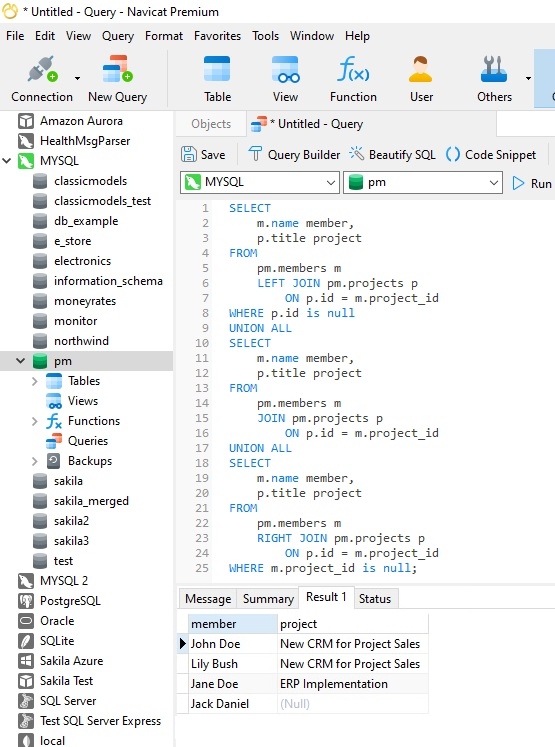
Task: Open the Table objects icon
Action: click(x=217, y=70)
